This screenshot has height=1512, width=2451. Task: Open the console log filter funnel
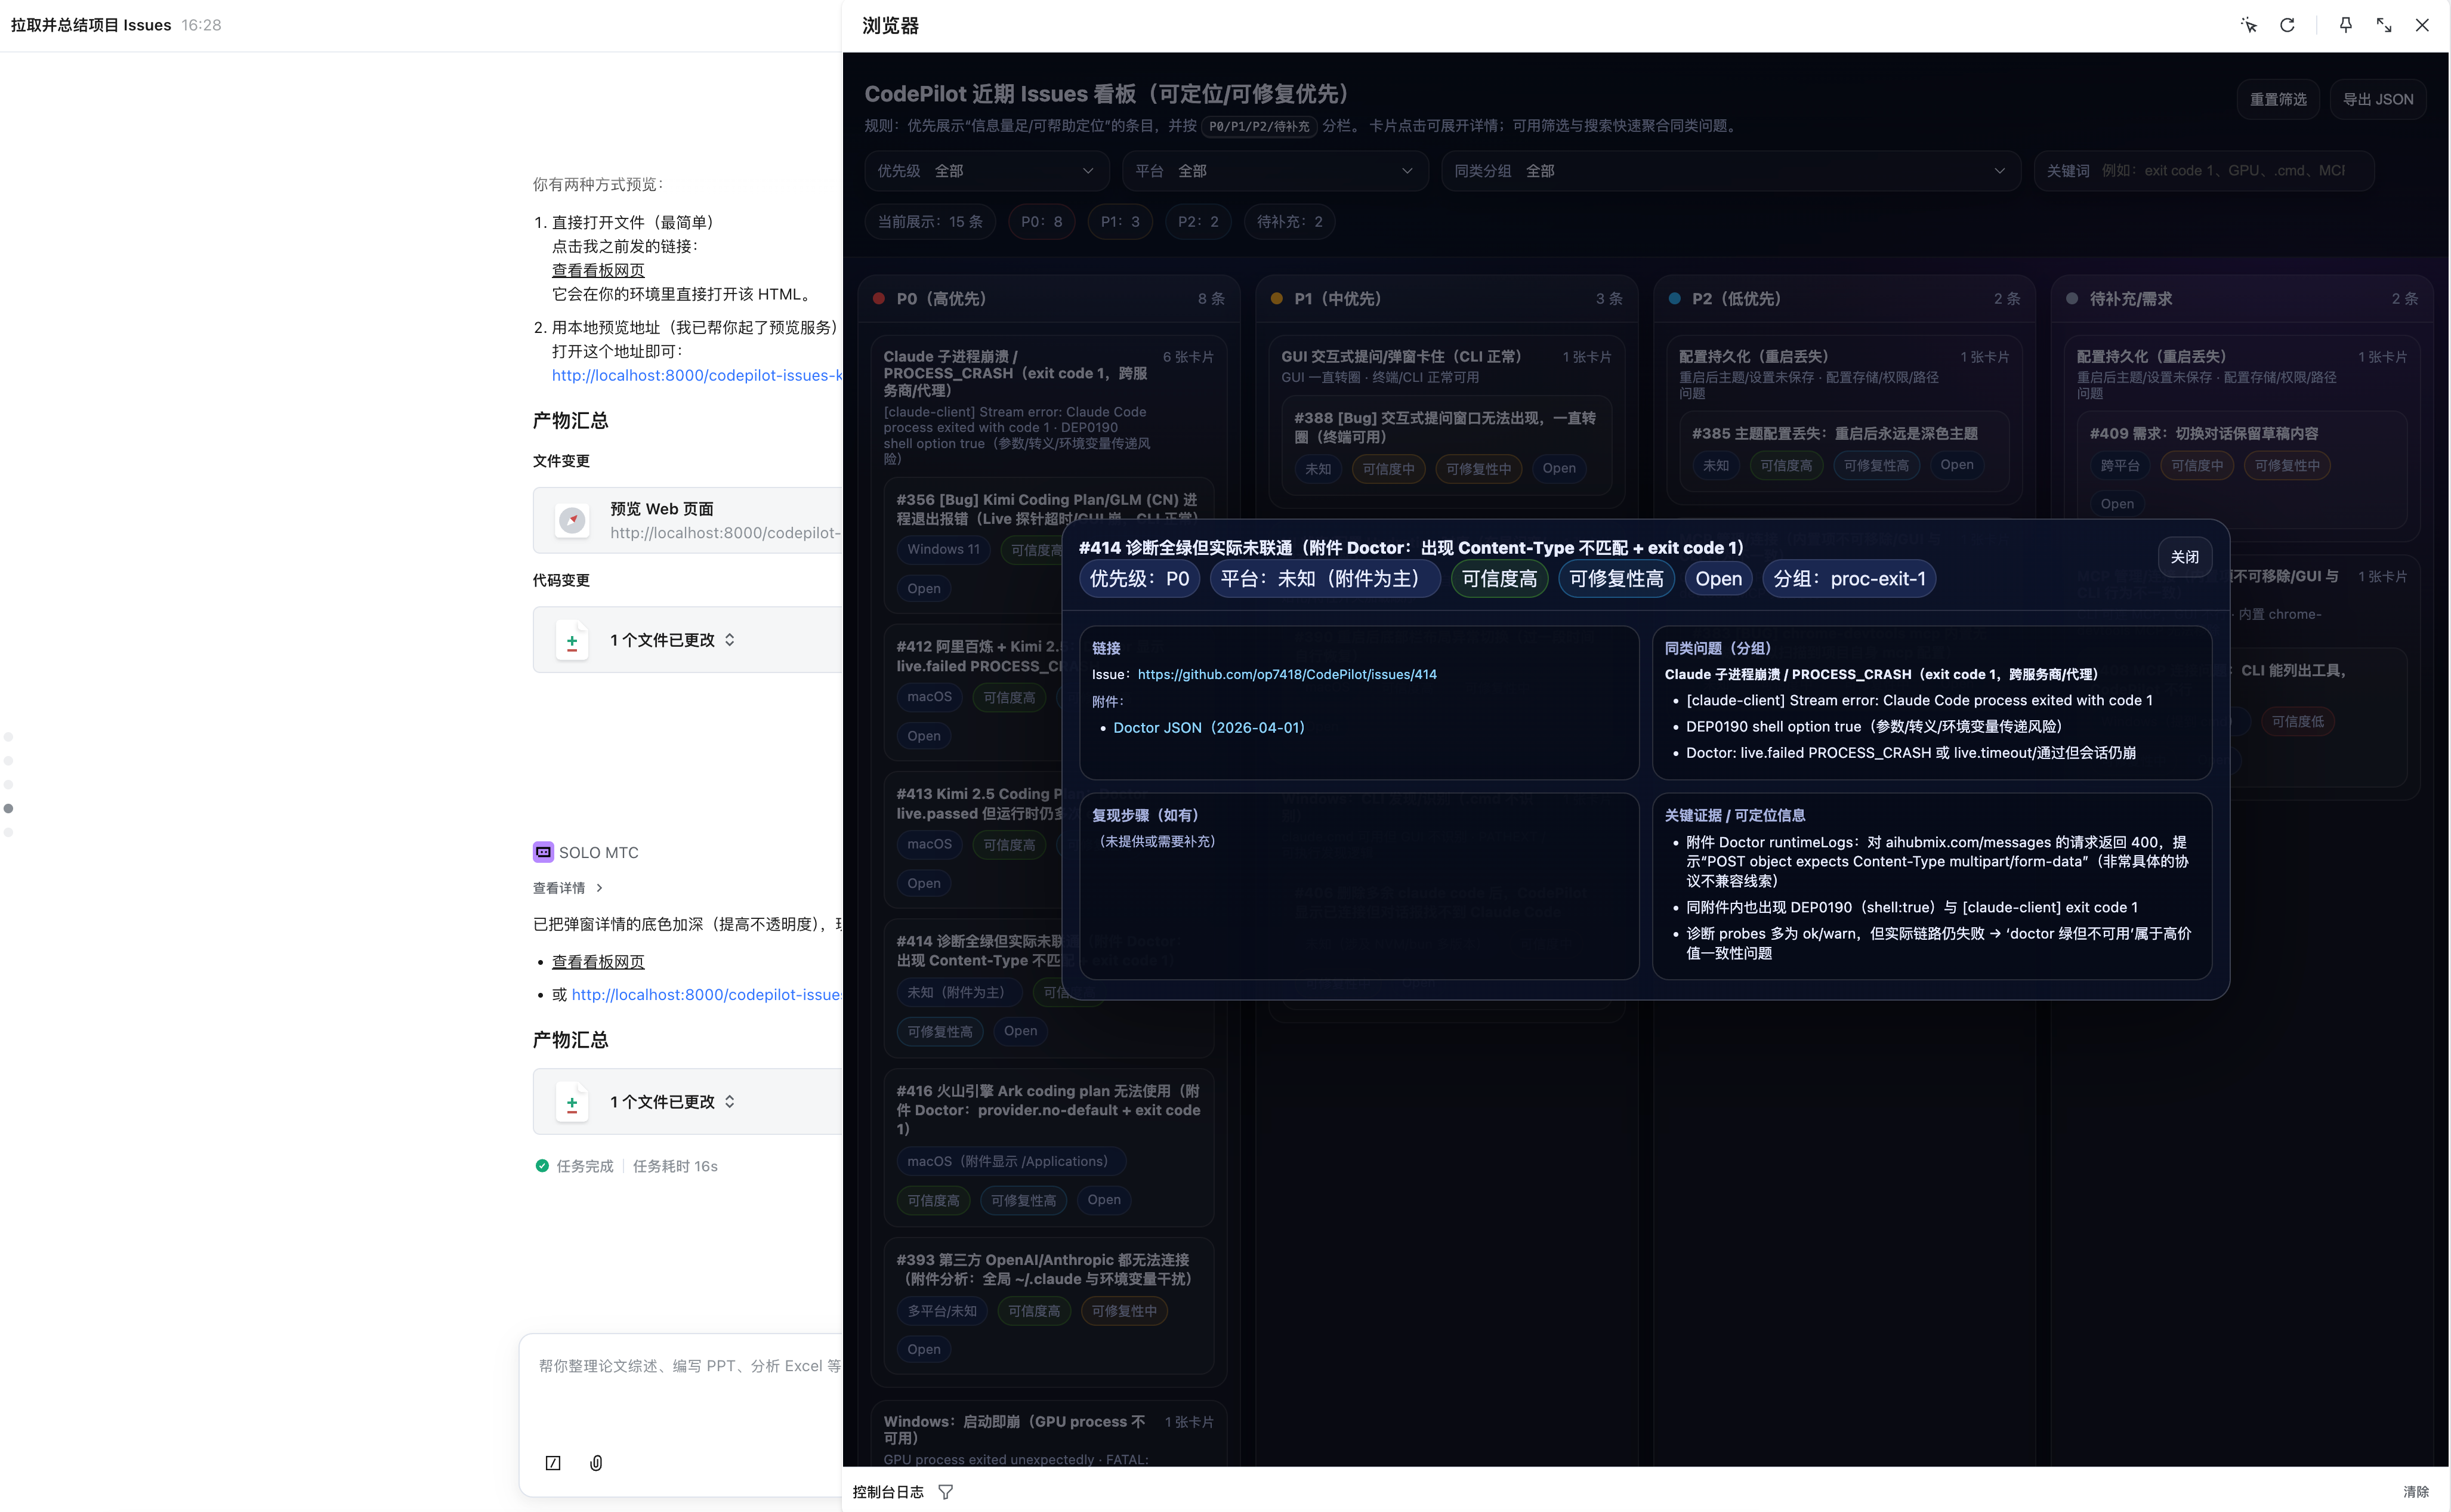pos(945,1492)
